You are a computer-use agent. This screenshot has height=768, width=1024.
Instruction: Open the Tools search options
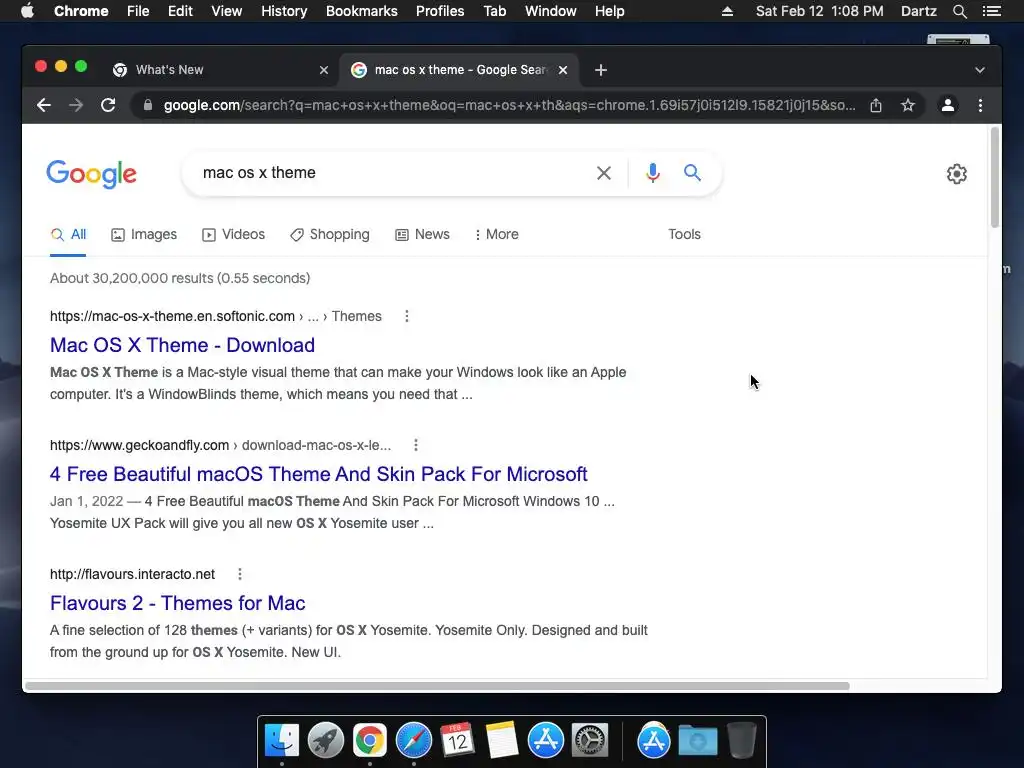684,234
